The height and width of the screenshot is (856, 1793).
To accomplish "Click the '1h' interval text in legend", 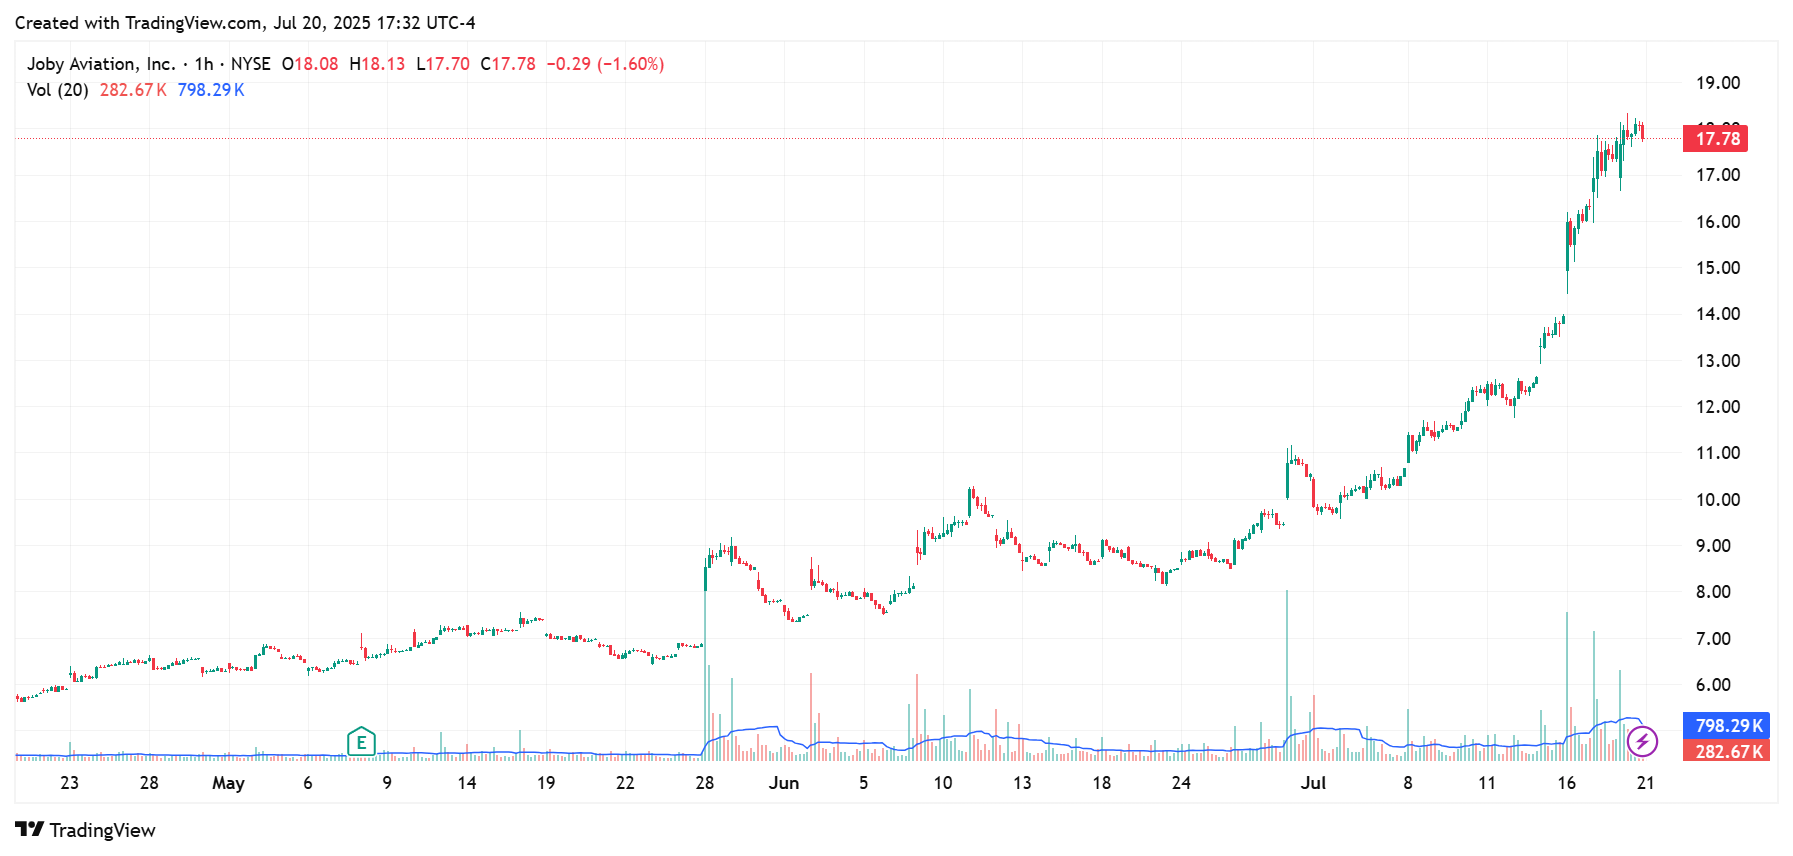I will click(204, 64).
